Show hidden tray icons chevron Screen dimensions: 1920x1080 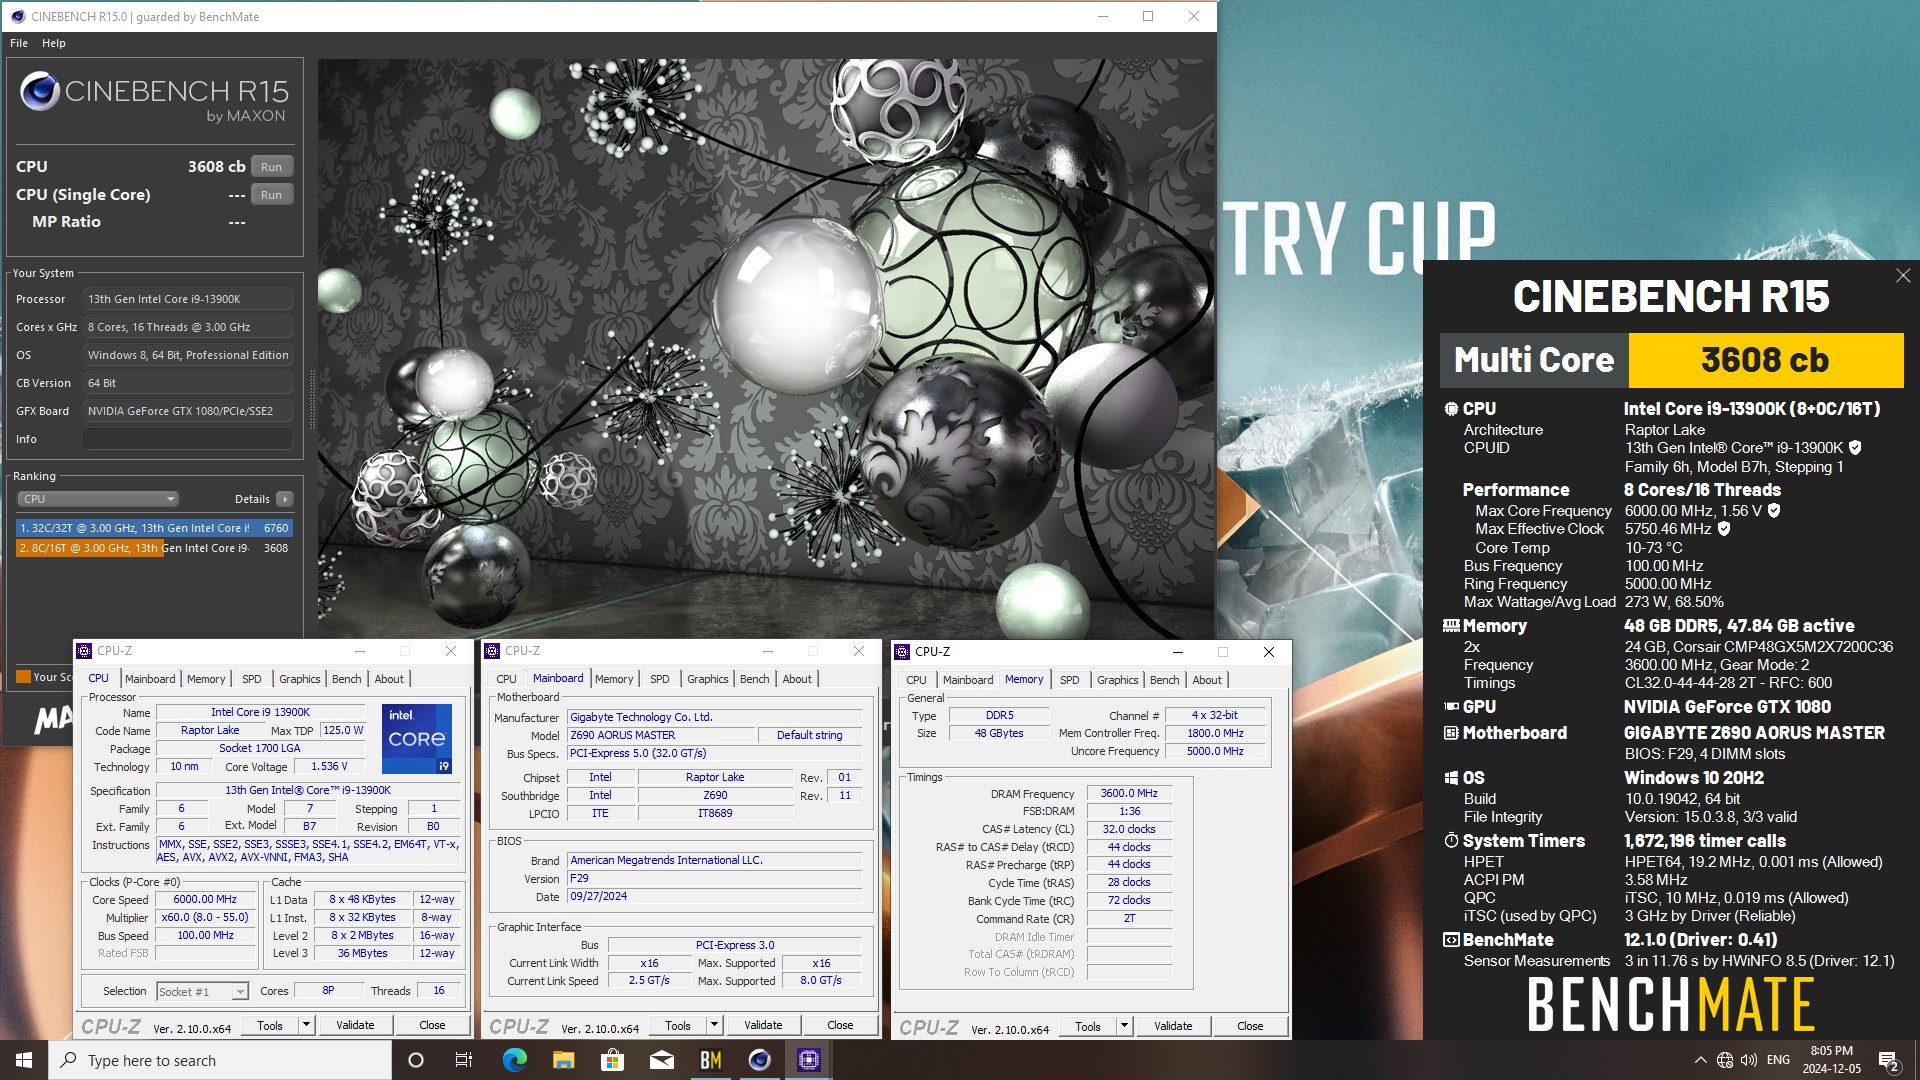click(1700, 1060)
